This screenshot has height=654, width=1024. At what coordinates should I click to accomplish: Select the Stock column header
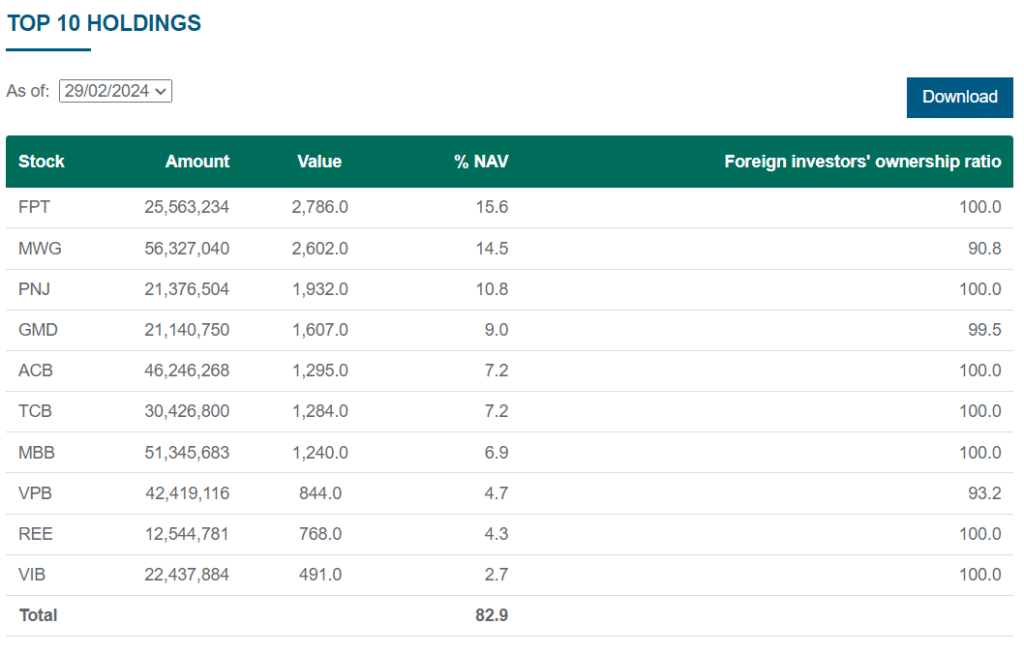[x=41, y=161]
